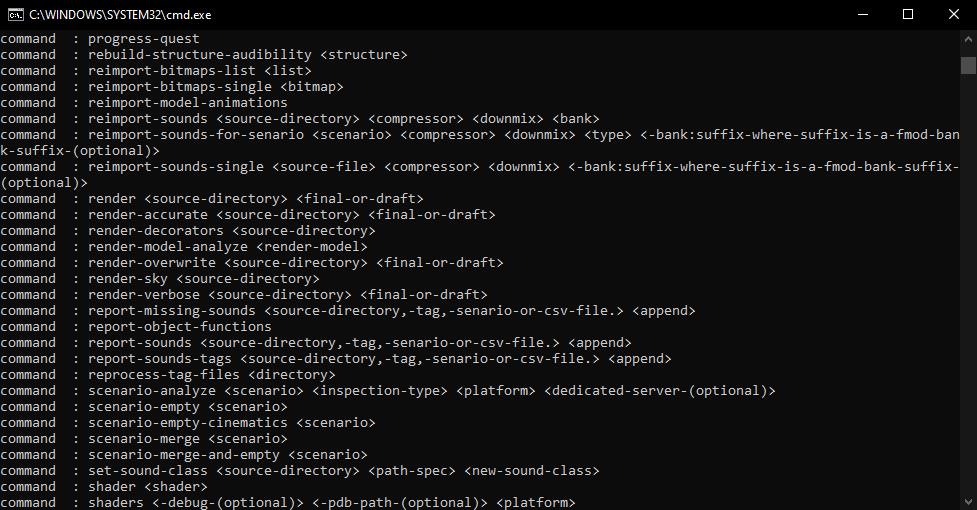Click the vertical scrollbar thumb
This screenshot has width=977, height=510.
tap(968, 65)
